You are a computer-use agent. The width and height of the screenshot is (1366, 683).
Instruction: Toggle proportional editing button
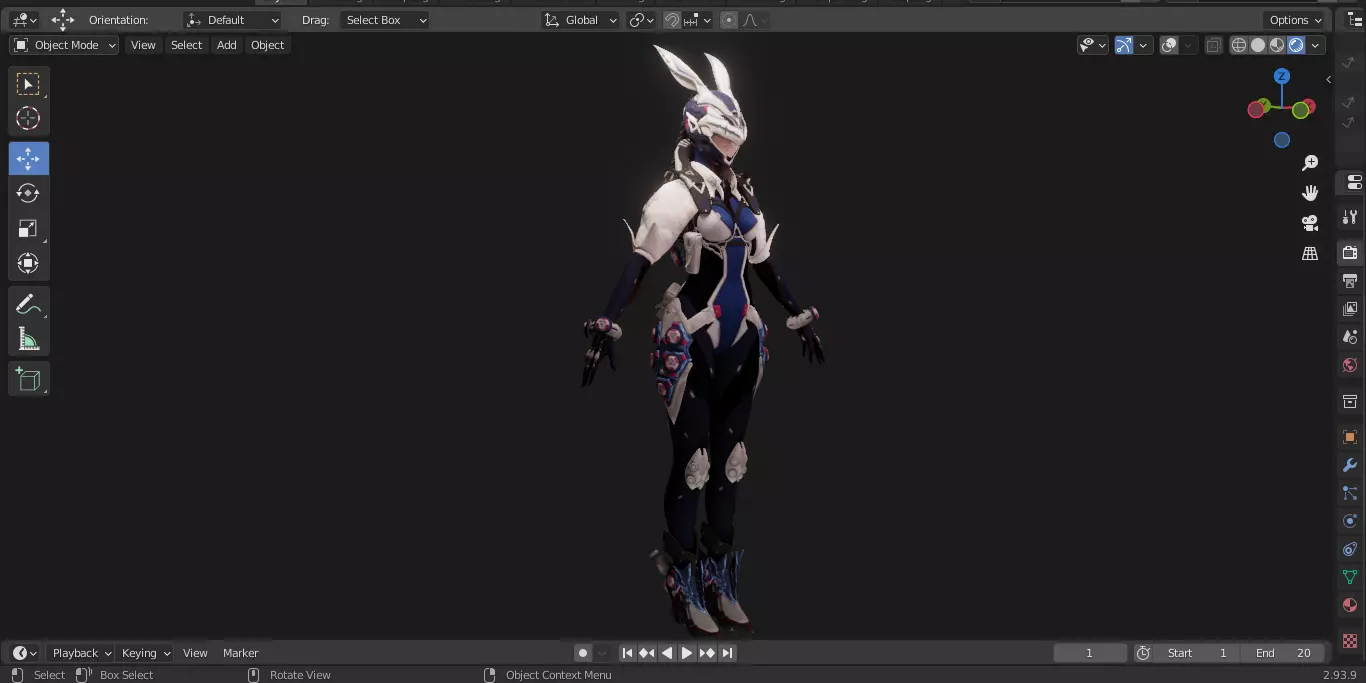(x=728, y=20)
